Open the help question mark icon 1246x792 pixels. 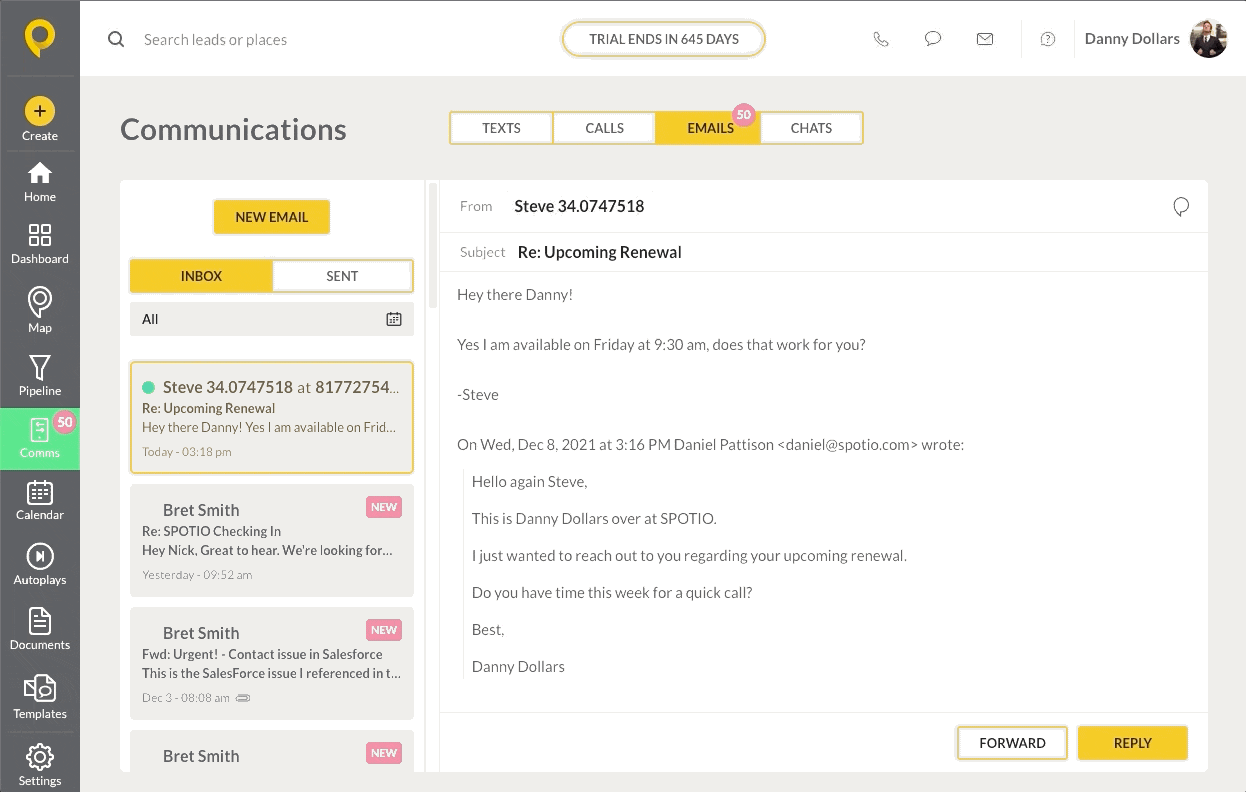(1048, 39)
